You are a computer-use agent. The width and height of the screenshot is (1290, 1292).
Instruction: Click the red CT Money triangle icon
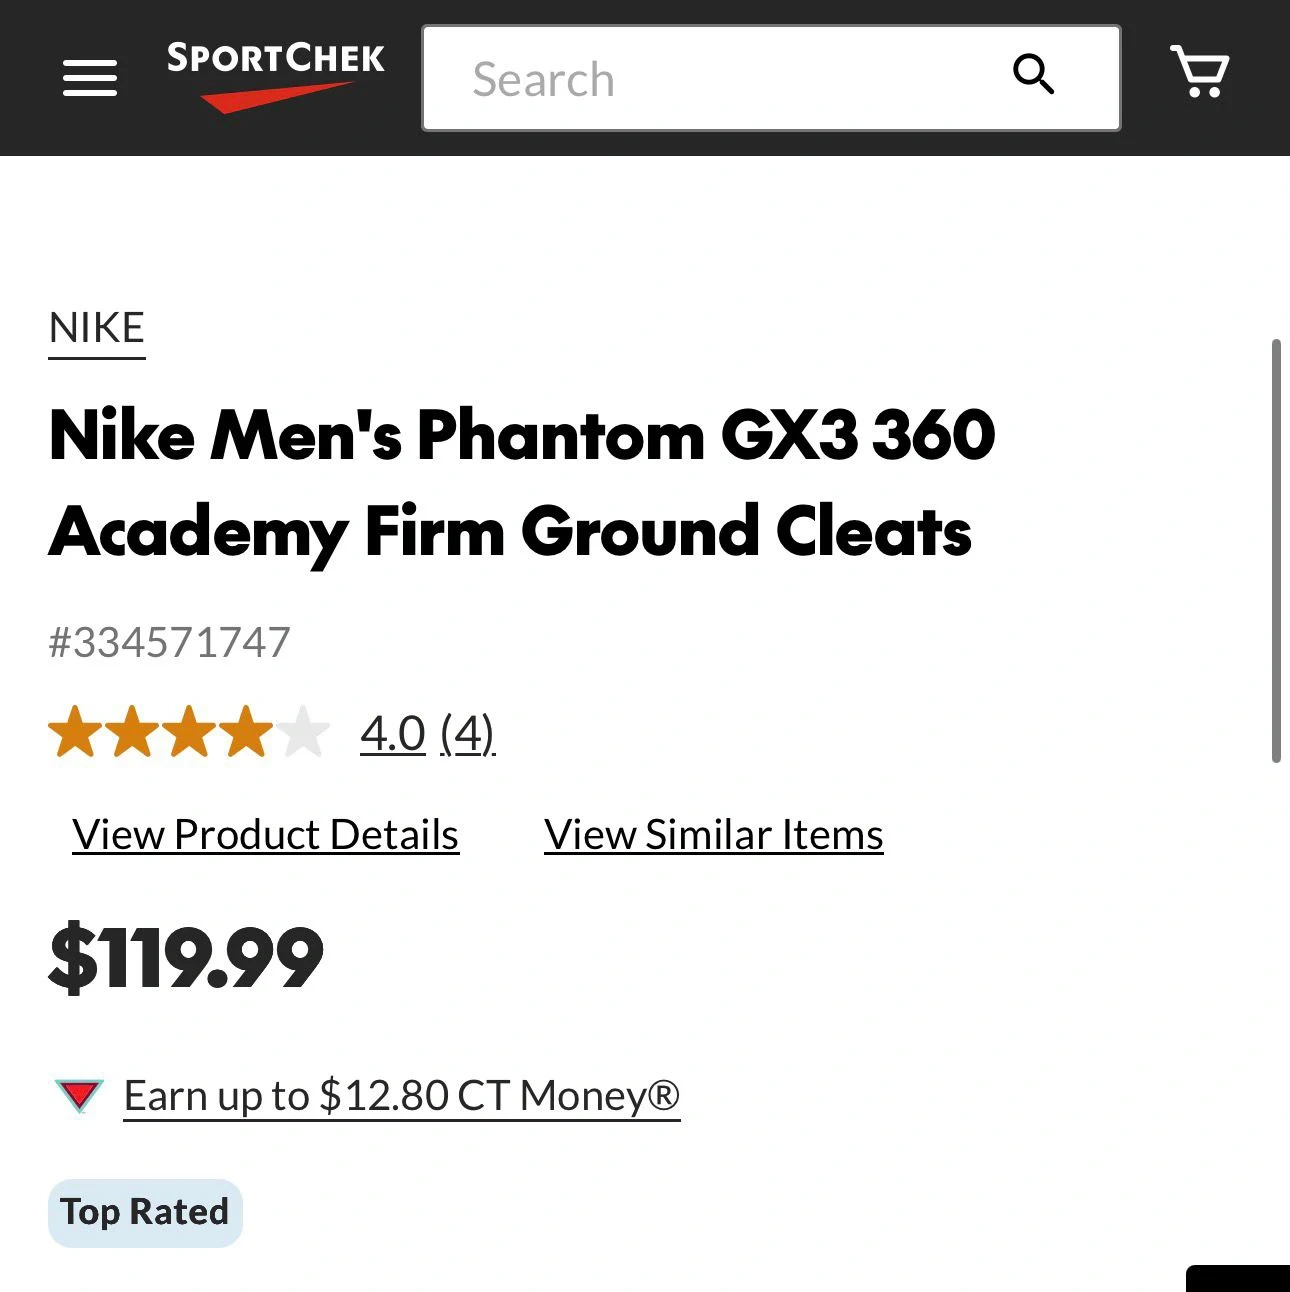(79, 1095)
